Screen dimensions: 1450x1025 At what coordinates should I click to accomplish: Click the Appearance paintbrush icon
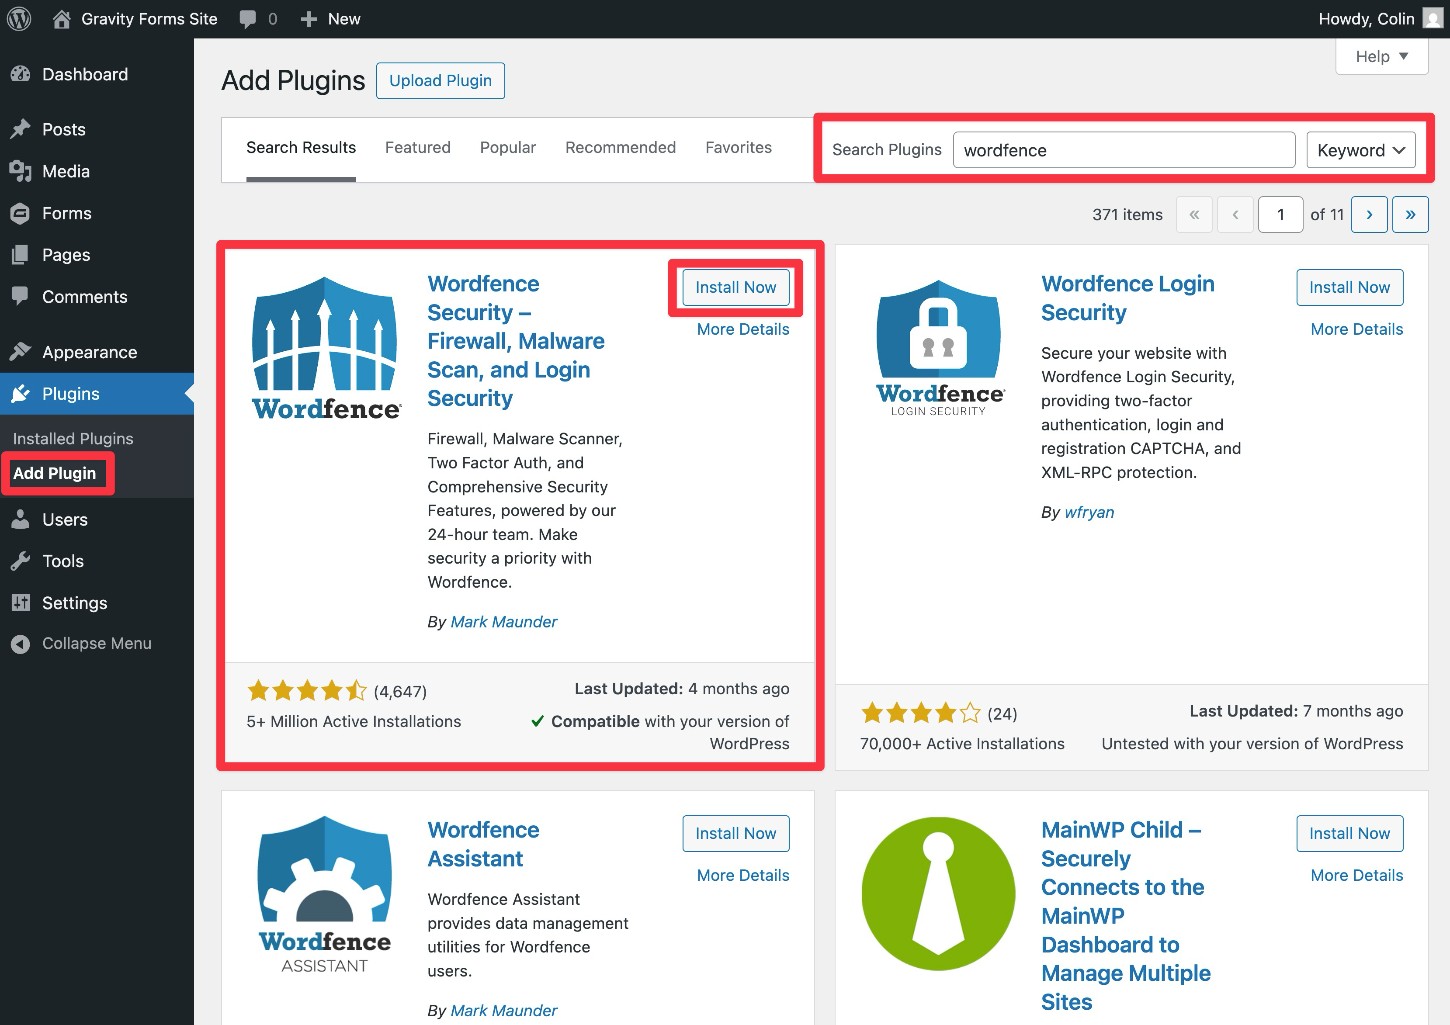20,352
